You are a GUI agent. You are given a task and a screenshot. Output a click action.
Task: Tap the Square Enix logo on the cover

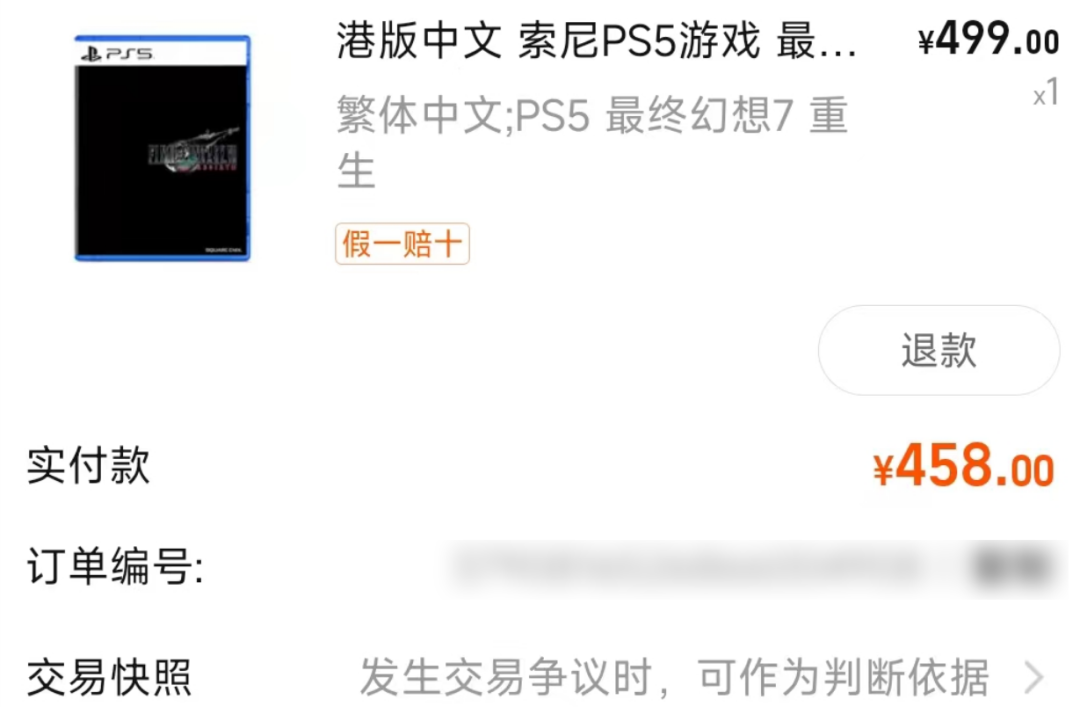(x=223, y=249)
